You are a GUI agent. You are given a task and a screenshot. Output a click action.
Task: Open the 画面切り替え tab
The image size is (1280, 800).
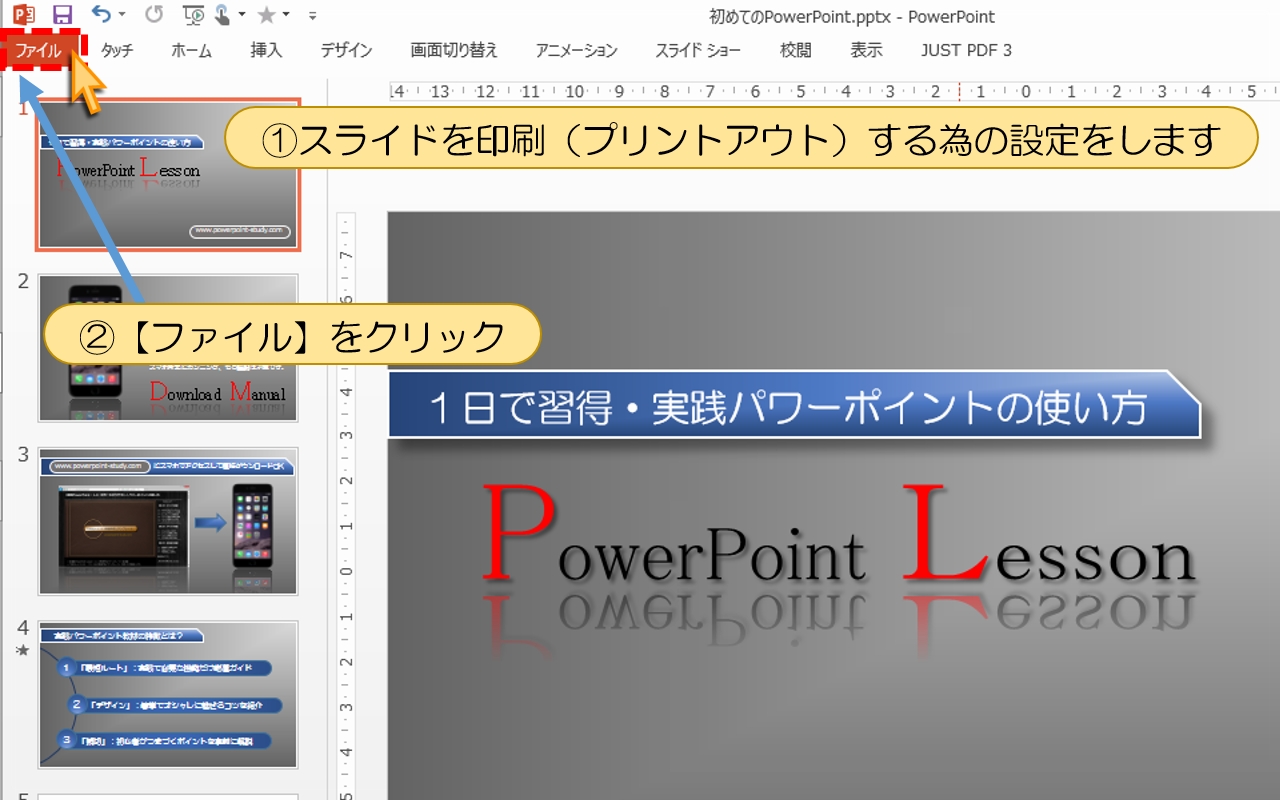tap(454, 50)
